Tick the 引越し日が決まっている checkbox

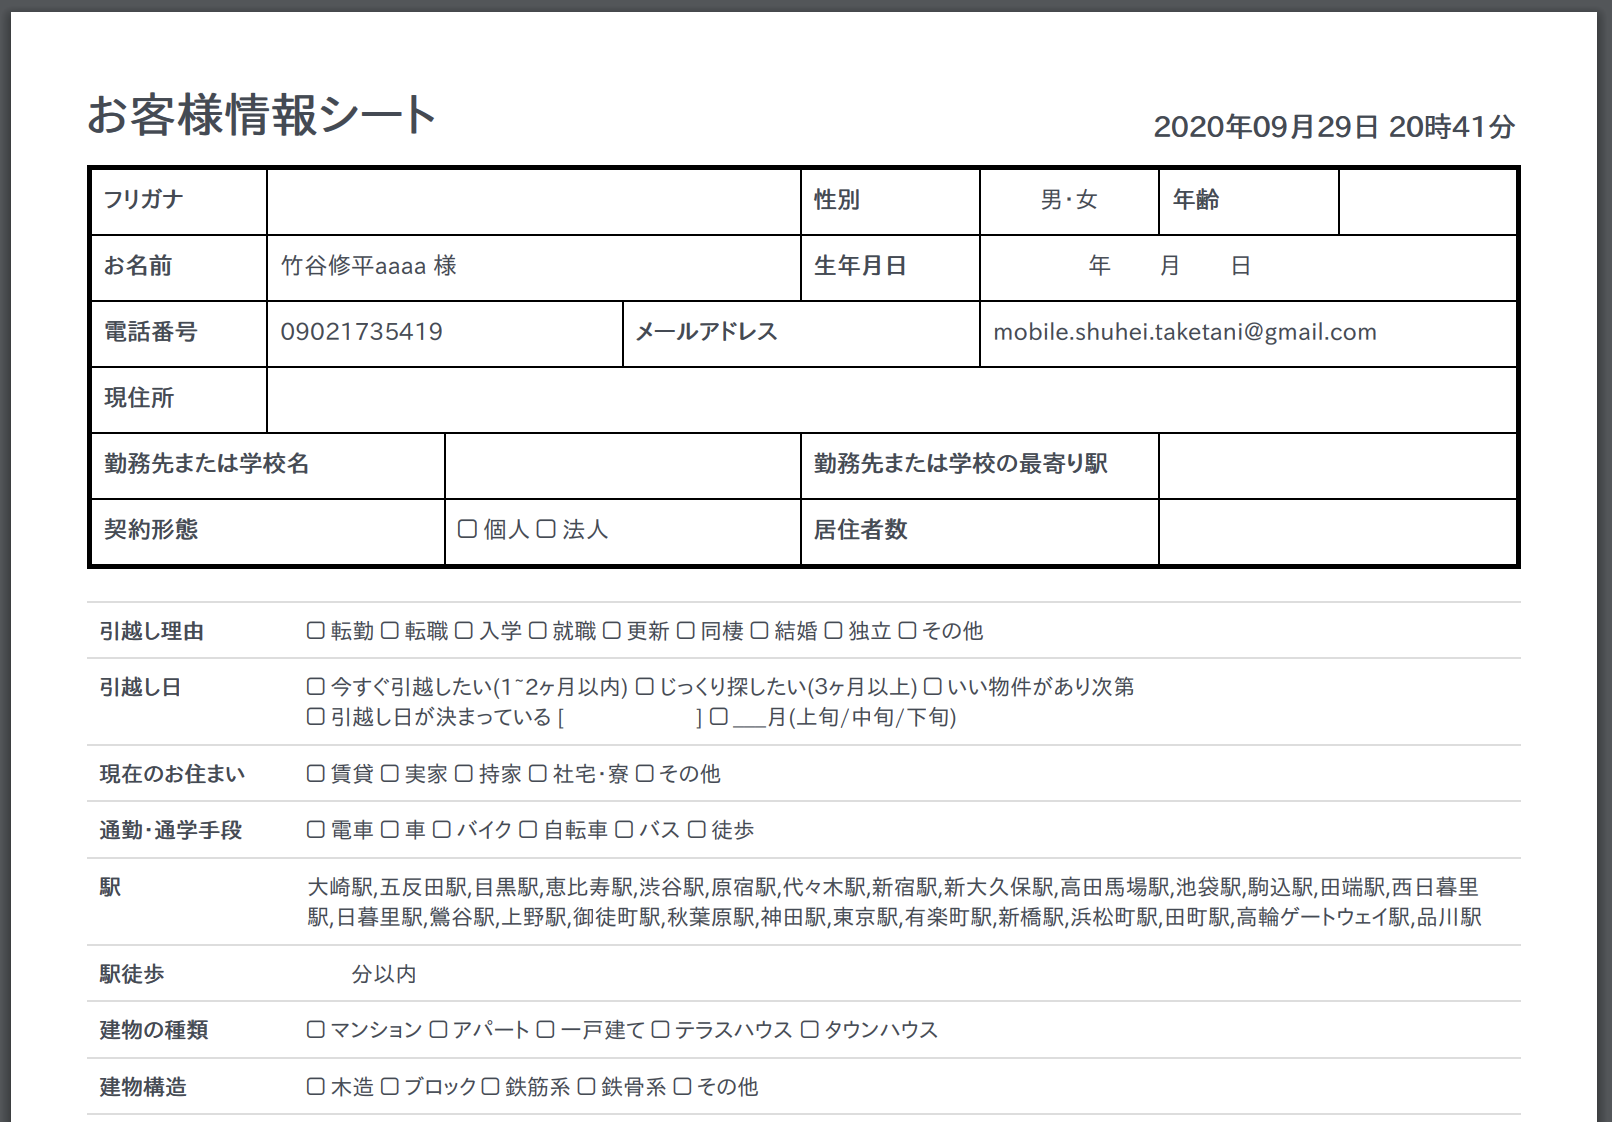(316, 717)
